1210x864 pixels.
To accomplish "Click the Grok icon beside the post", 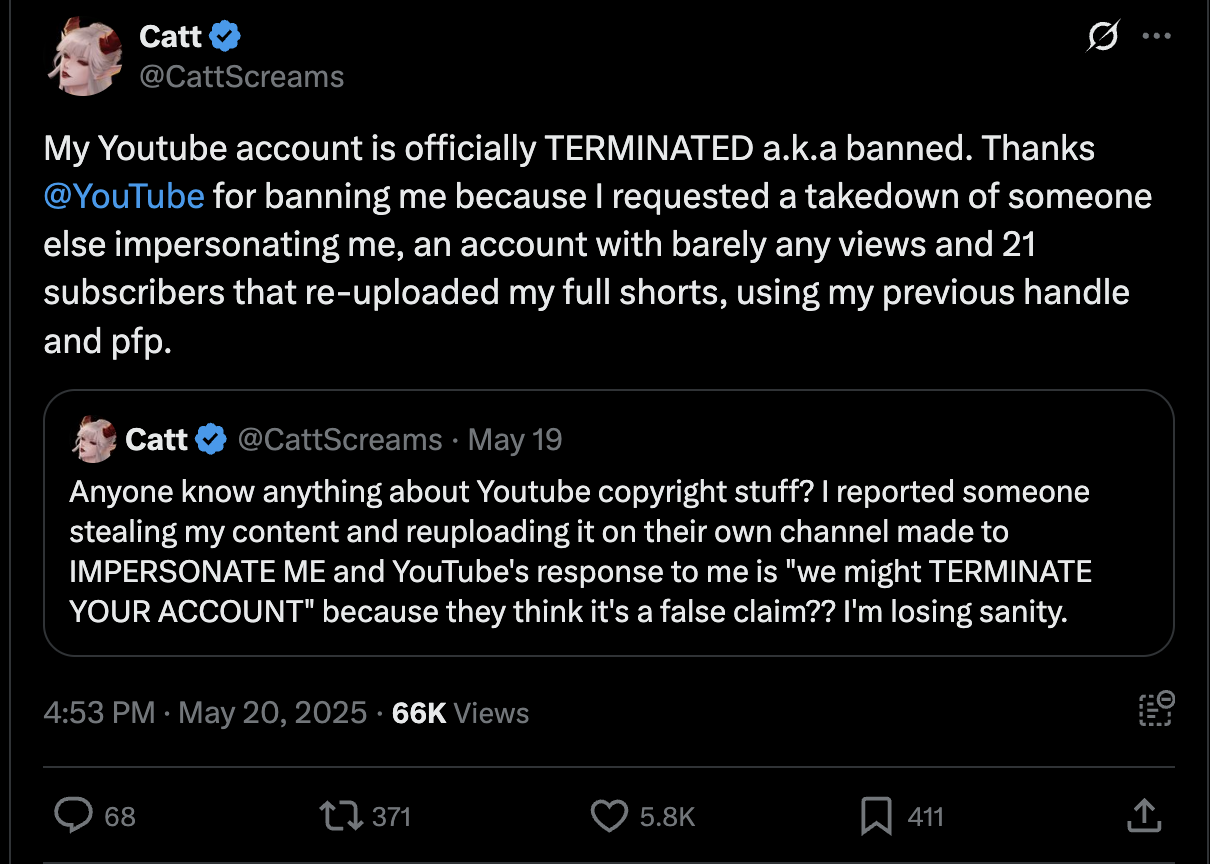I will [1102, 38].
